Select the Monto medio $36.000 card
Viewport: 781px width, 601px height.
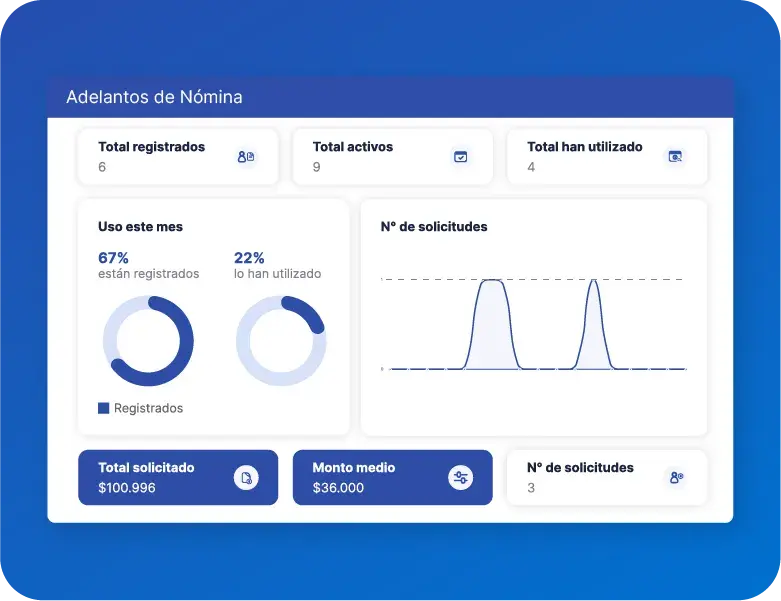(392, 478)
